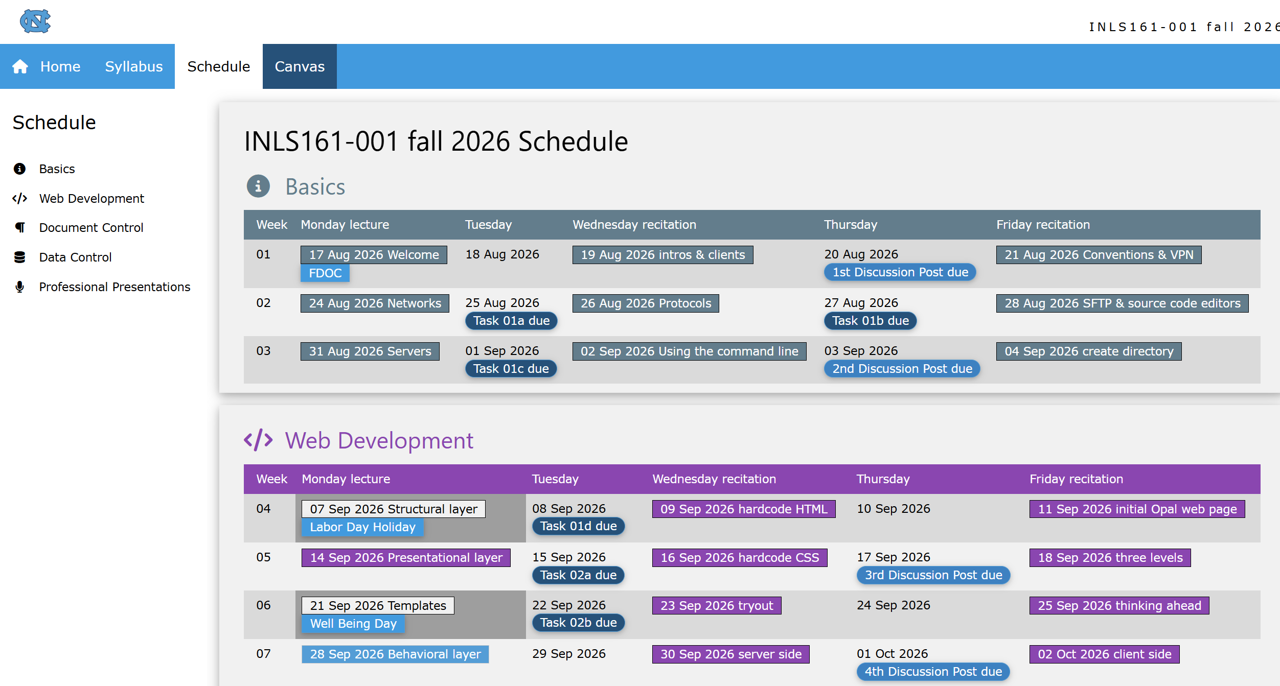1280x686 pixels.
Task: Select the Schedule tab
Action: click(x=218, y=67)
